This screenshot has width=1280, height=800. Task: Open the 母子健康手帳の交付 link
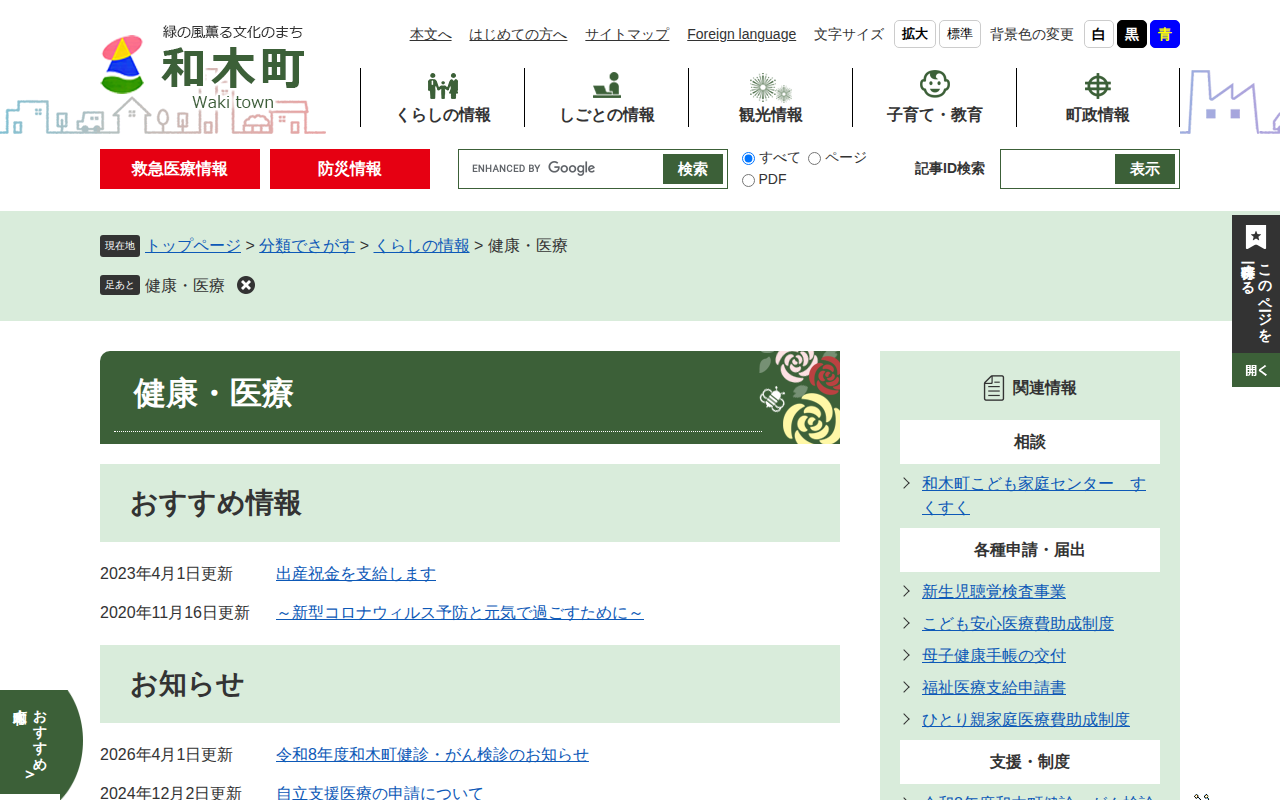pos(994,656)
